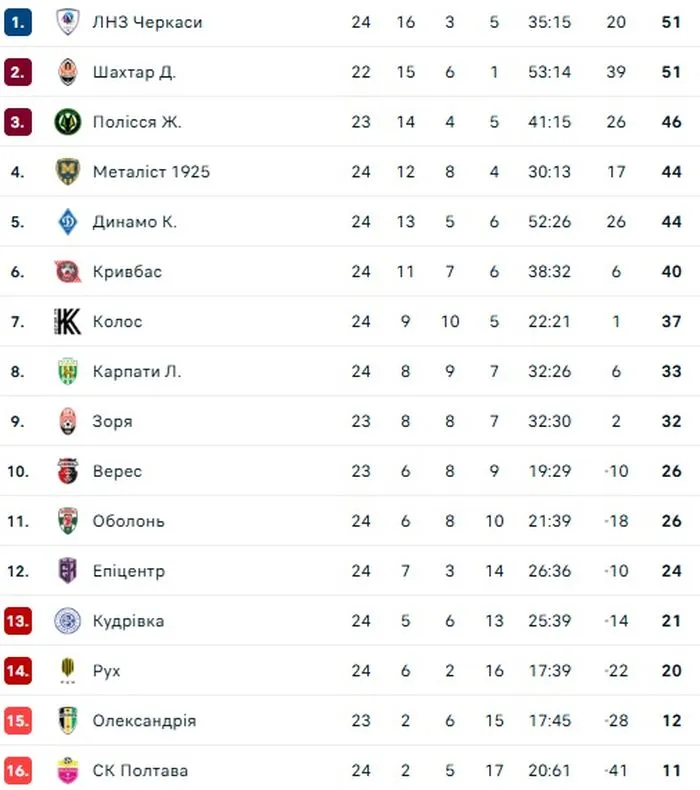
Task: Click the Металіст 1925 club emblem
Action: tap(67, 171)
